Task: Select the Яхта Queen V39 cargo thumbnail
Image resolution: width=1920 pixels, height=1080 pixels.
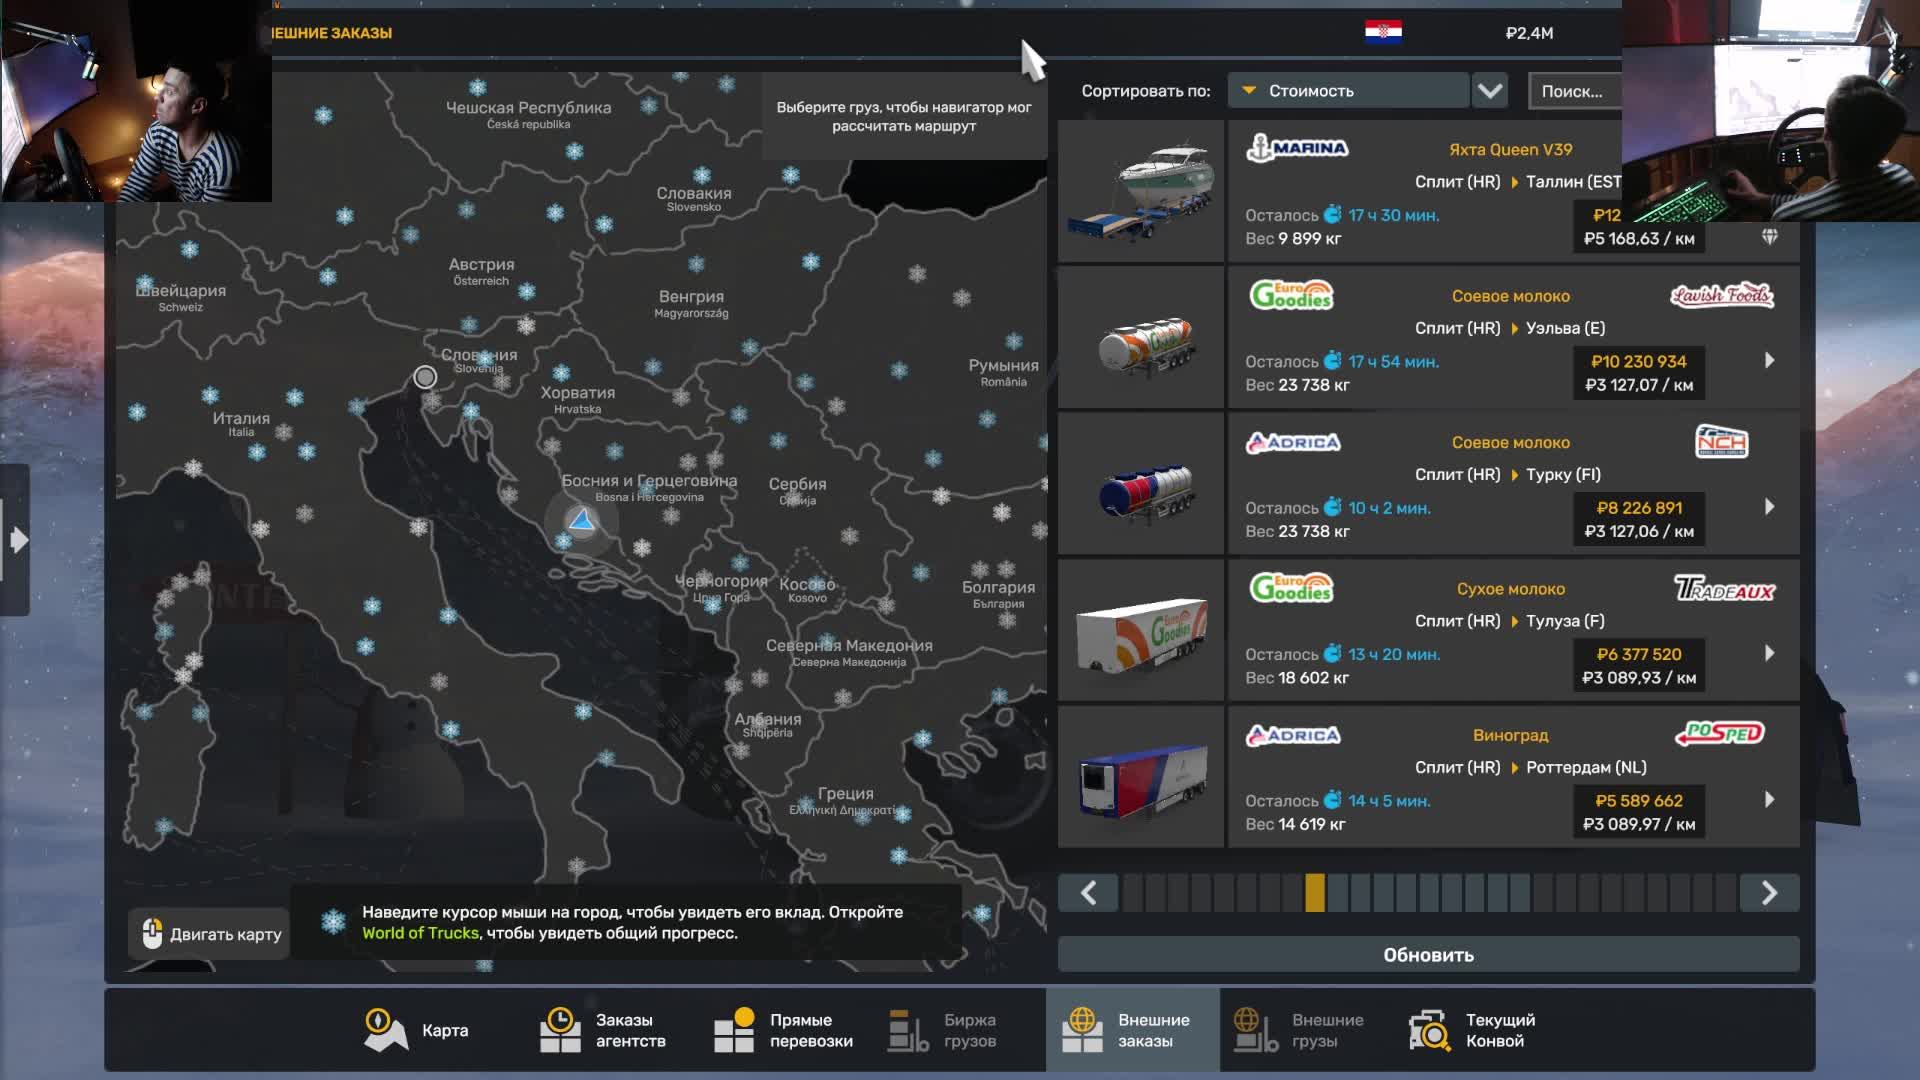Action: [1141, 192]
